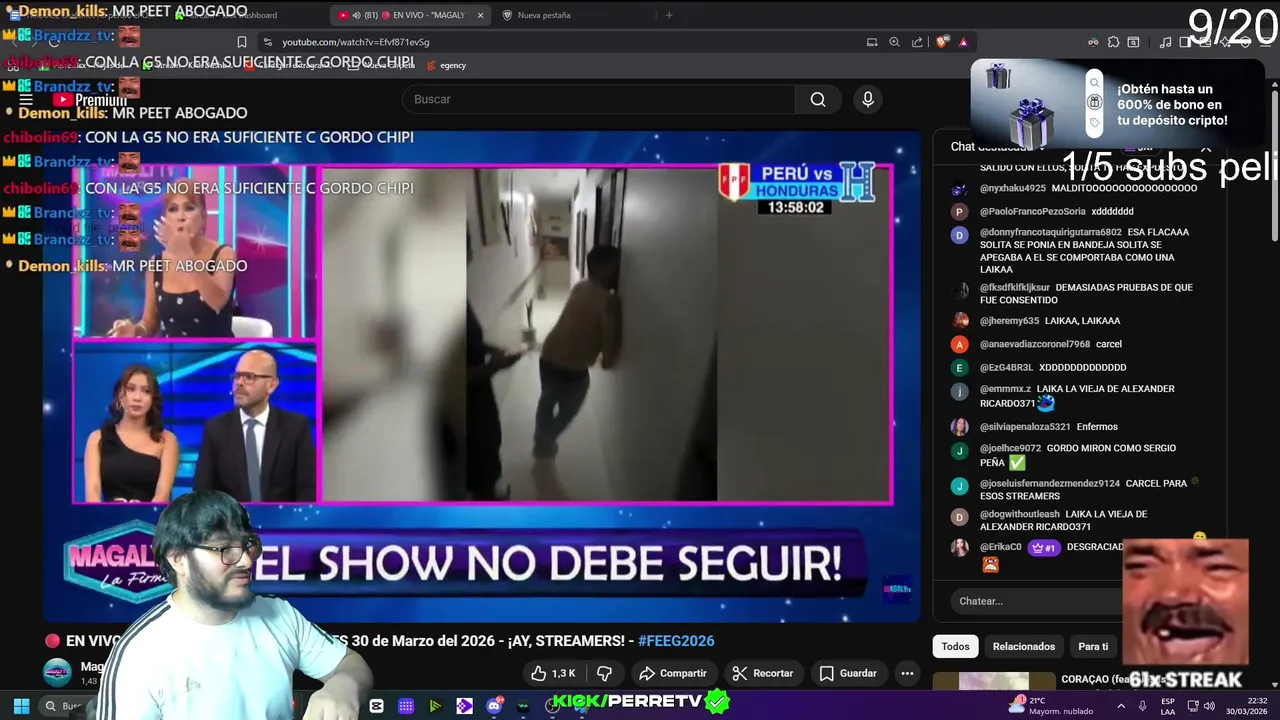Open more actions three-dot menu under video
Image resolution: width=1280 pixels, height=720 pixels.
click(x=907, y=673)
